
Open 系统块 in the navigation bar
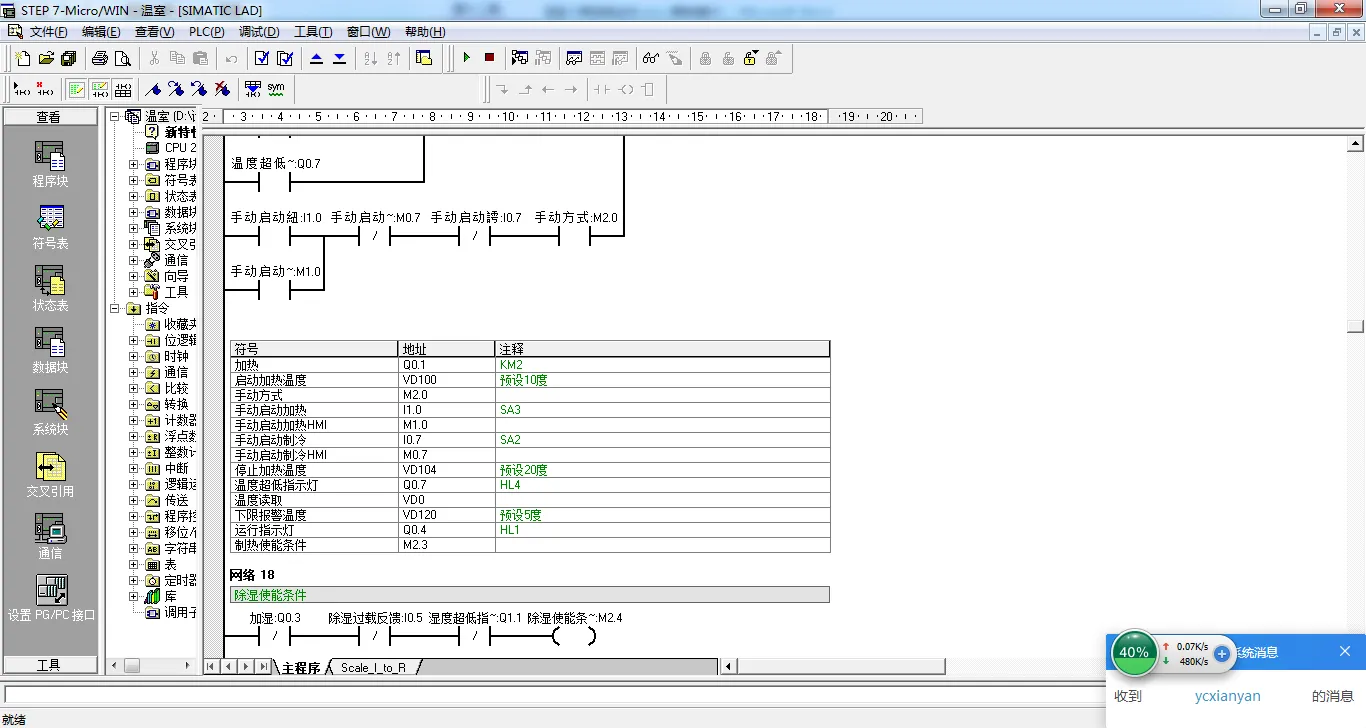click(50, 413)
